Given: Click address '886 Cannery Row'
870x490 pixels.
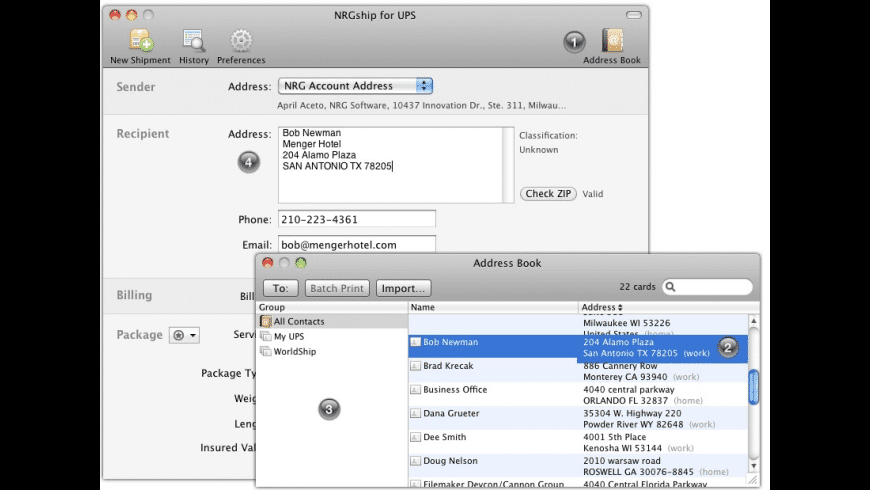Looking at the screenshot, I should (x=620, y=366).
